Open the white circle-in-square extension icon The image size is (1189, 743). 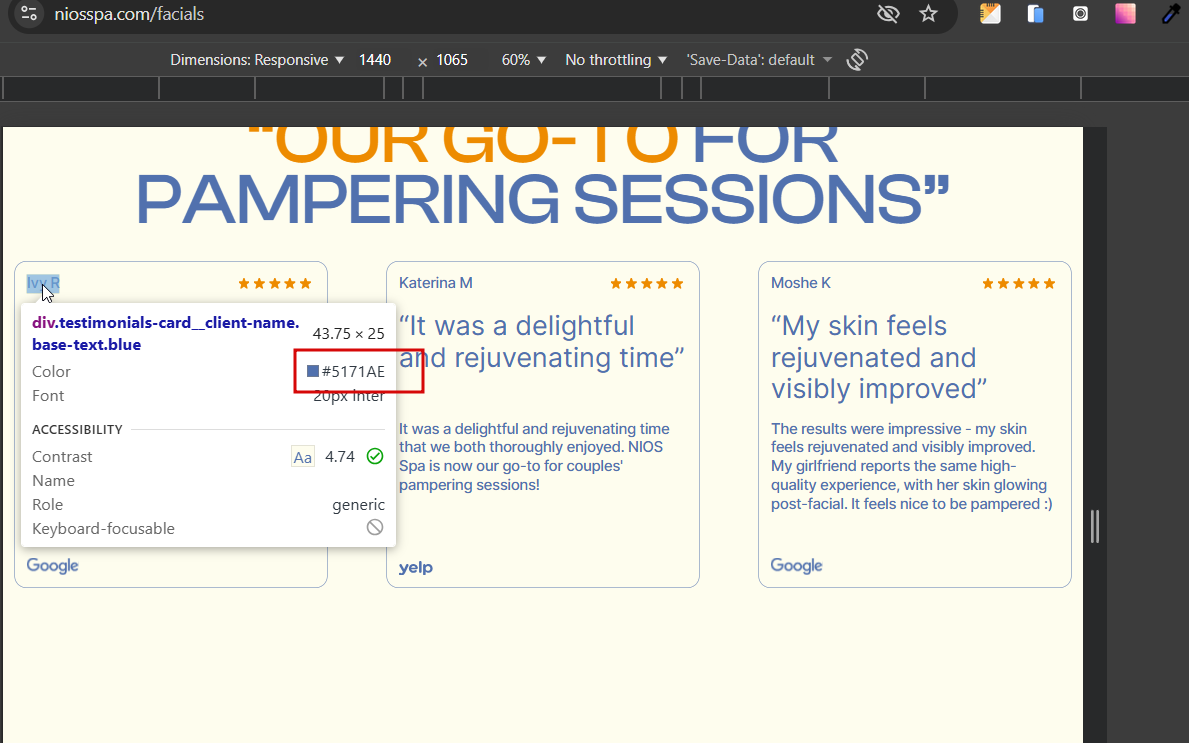pyautogui.click(x=1081, y=14)
